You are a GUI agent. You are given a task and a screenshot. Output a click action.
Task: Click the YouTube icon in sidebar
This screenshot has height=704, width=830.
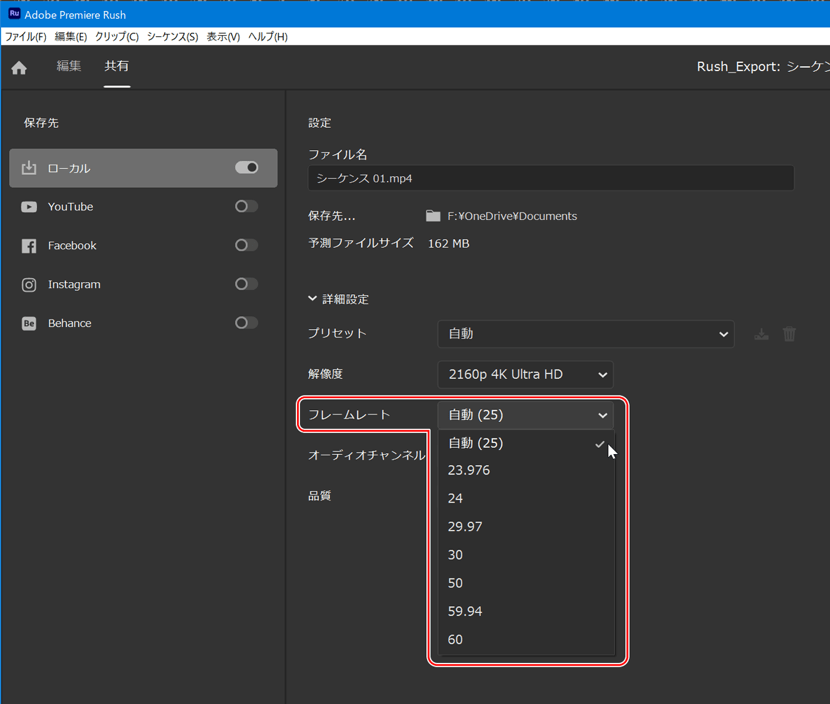click(29, 207)
